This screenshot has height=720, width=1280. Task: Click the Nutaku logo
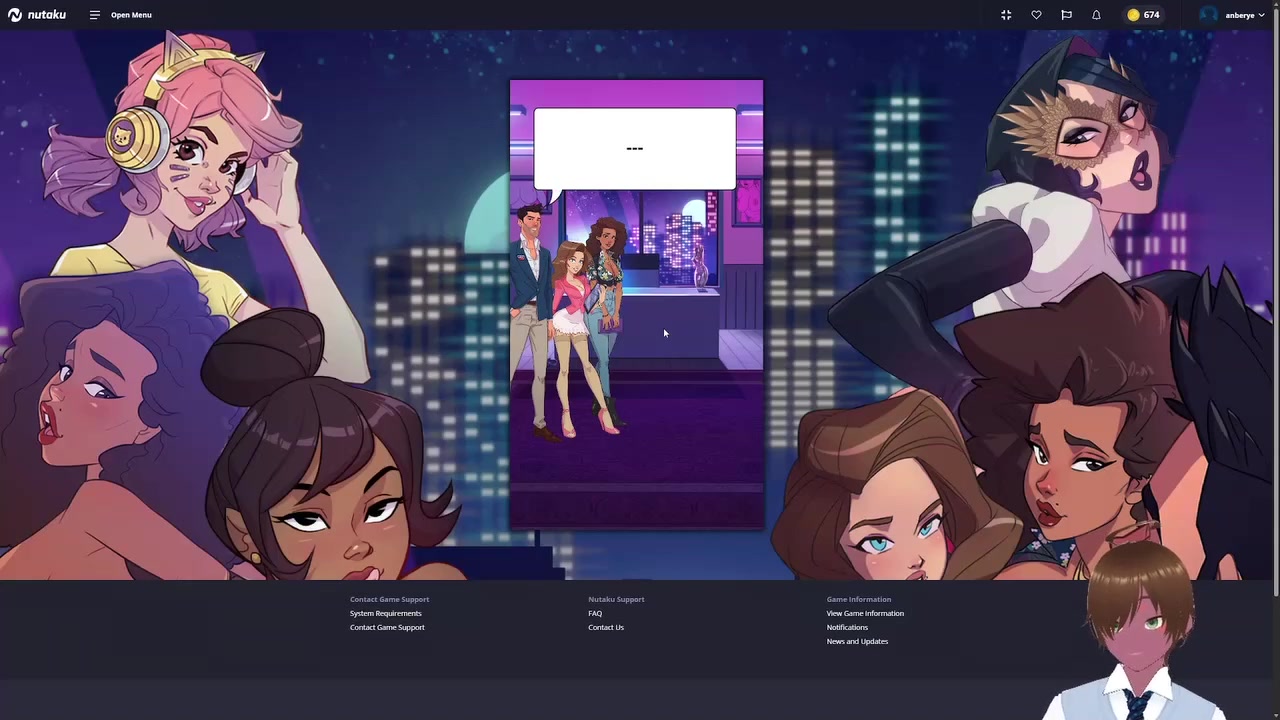pos(37,15)
